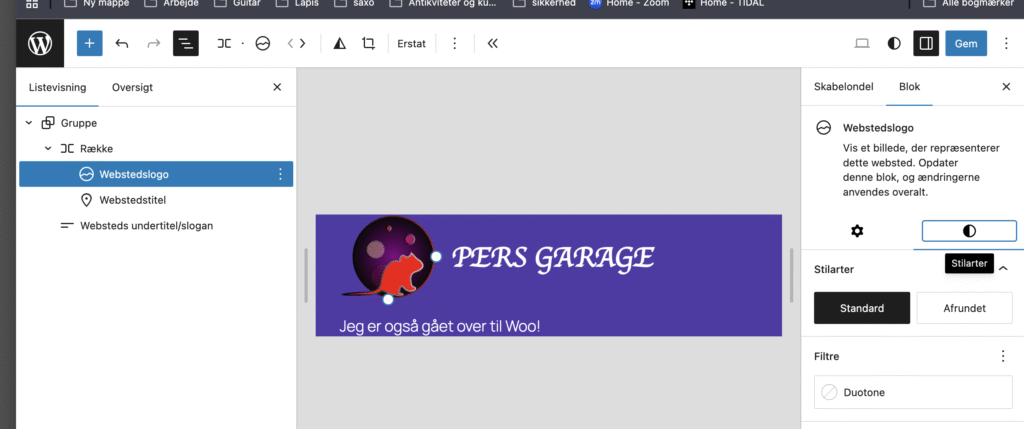Screen dimensions: 1024x429
Task: Click the Gem save button
Action: click(966, 43)
